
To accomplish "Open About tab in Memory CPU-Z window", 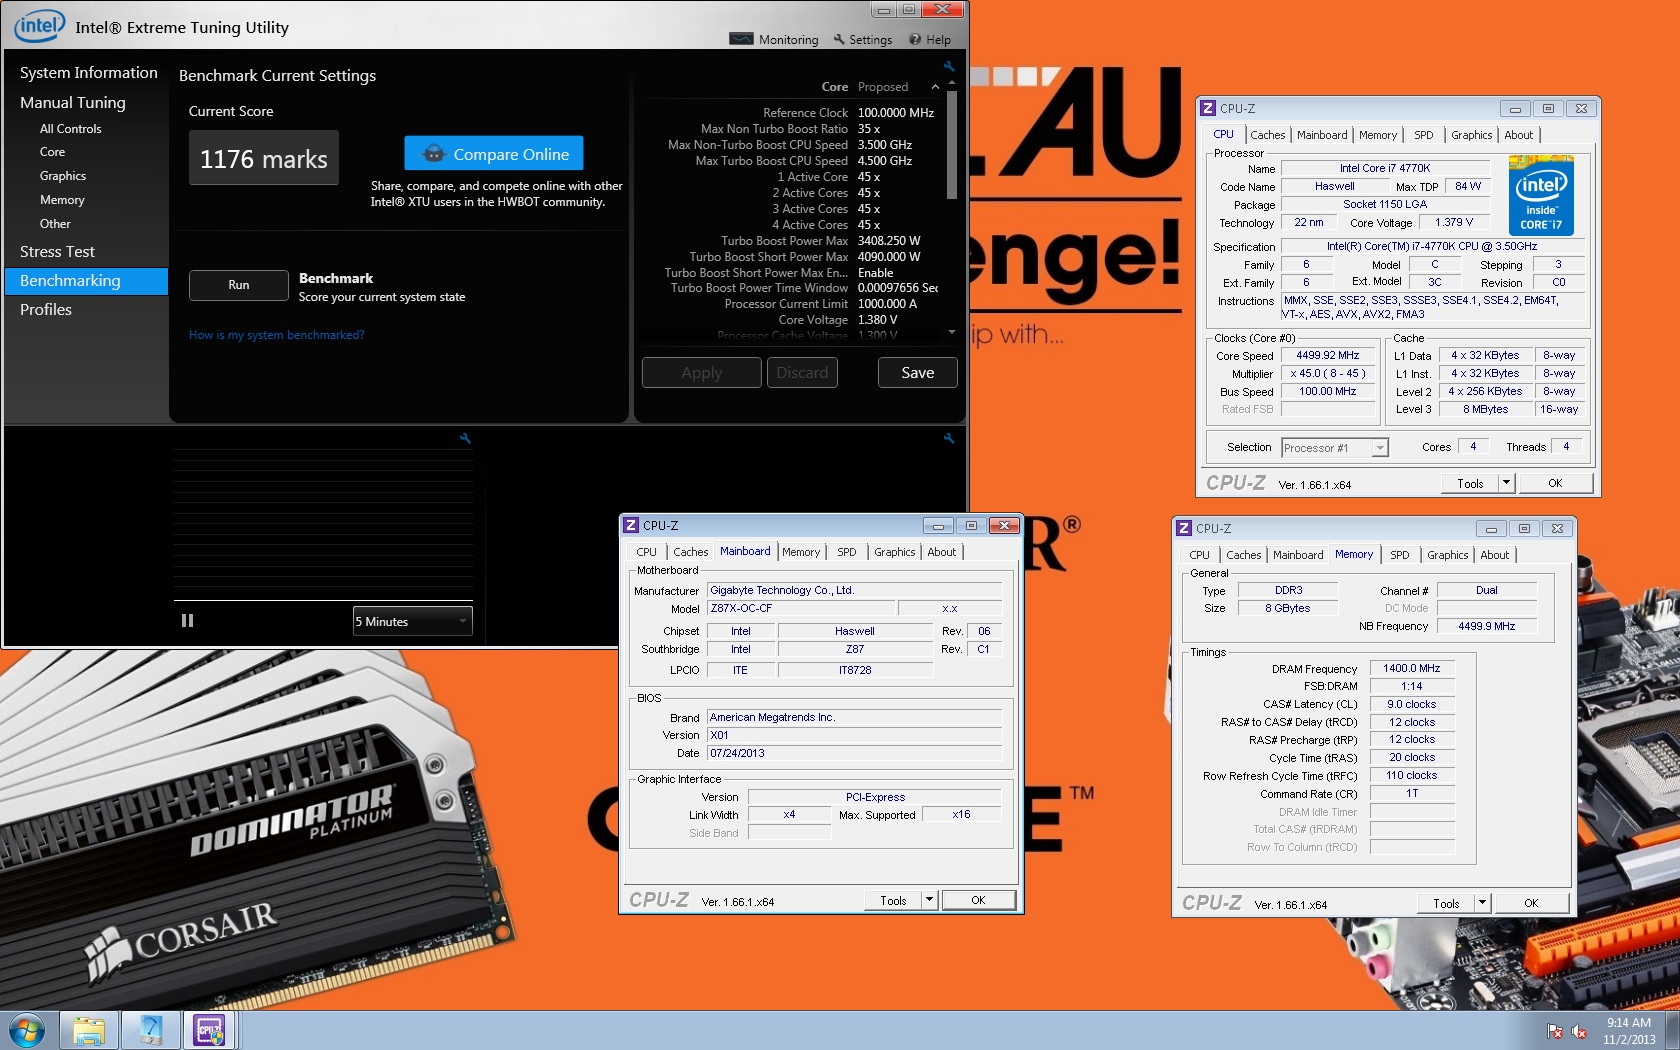I will click(1494, 555).
